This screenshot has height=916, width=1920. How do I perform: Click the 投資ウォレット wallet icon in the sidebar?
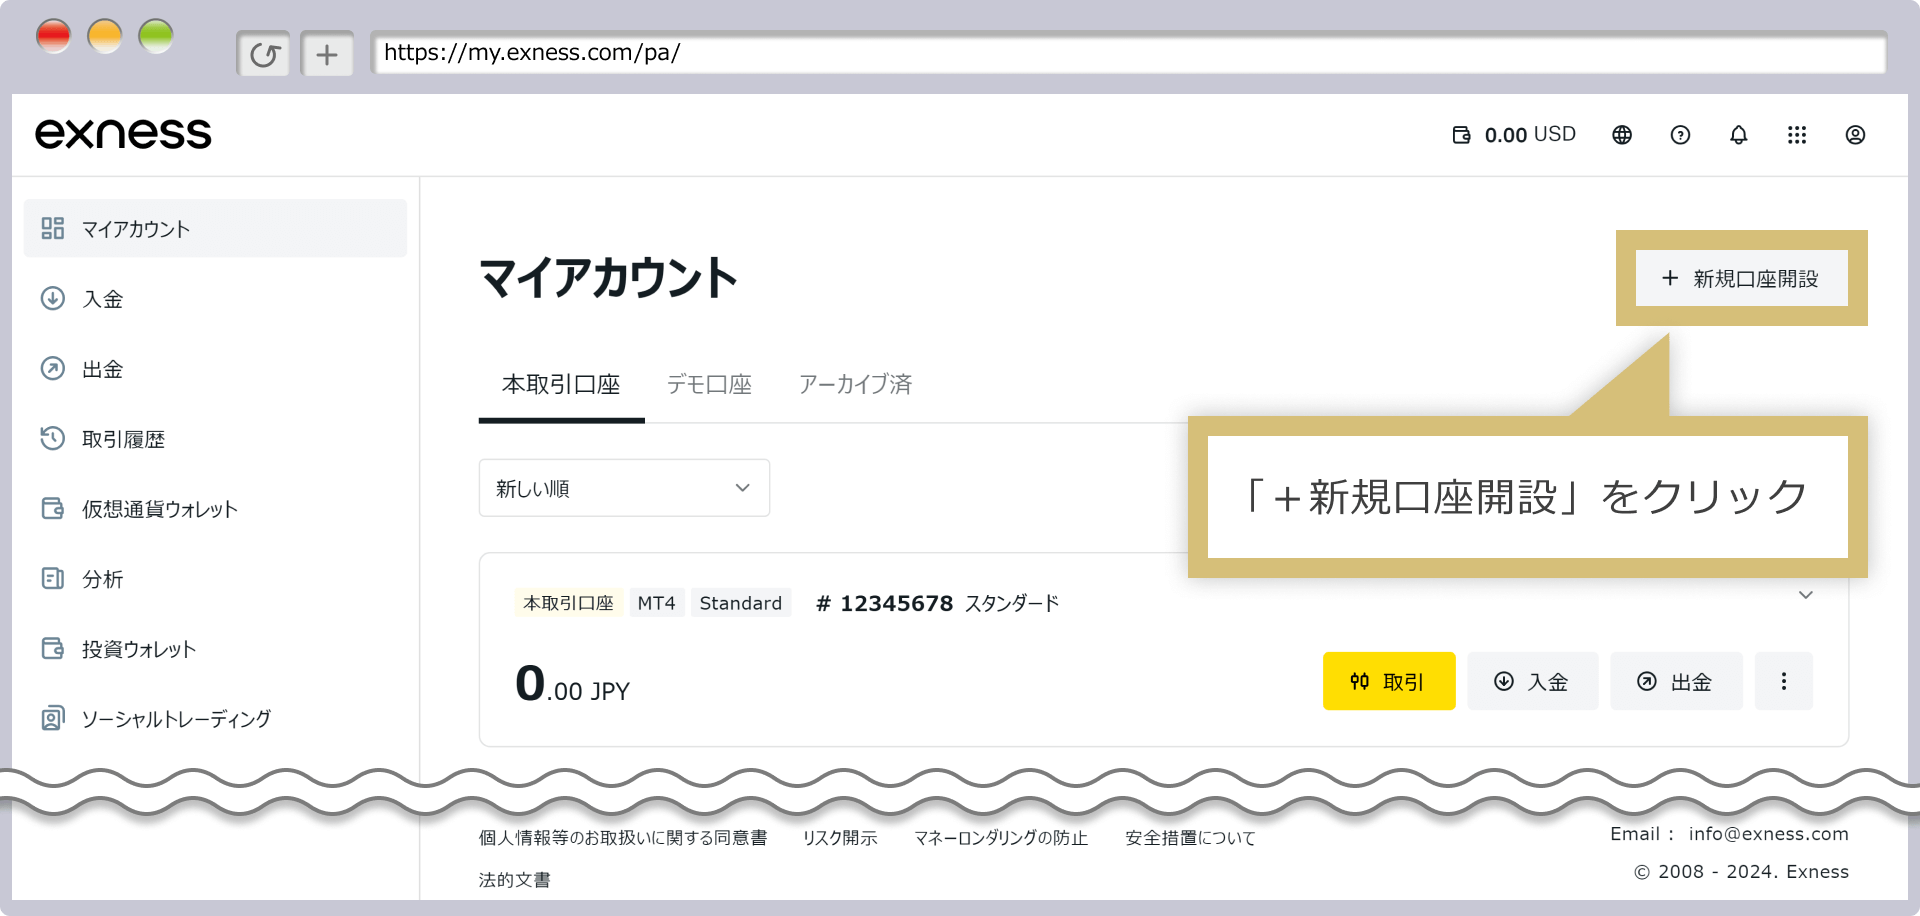(x=53, y=648)
